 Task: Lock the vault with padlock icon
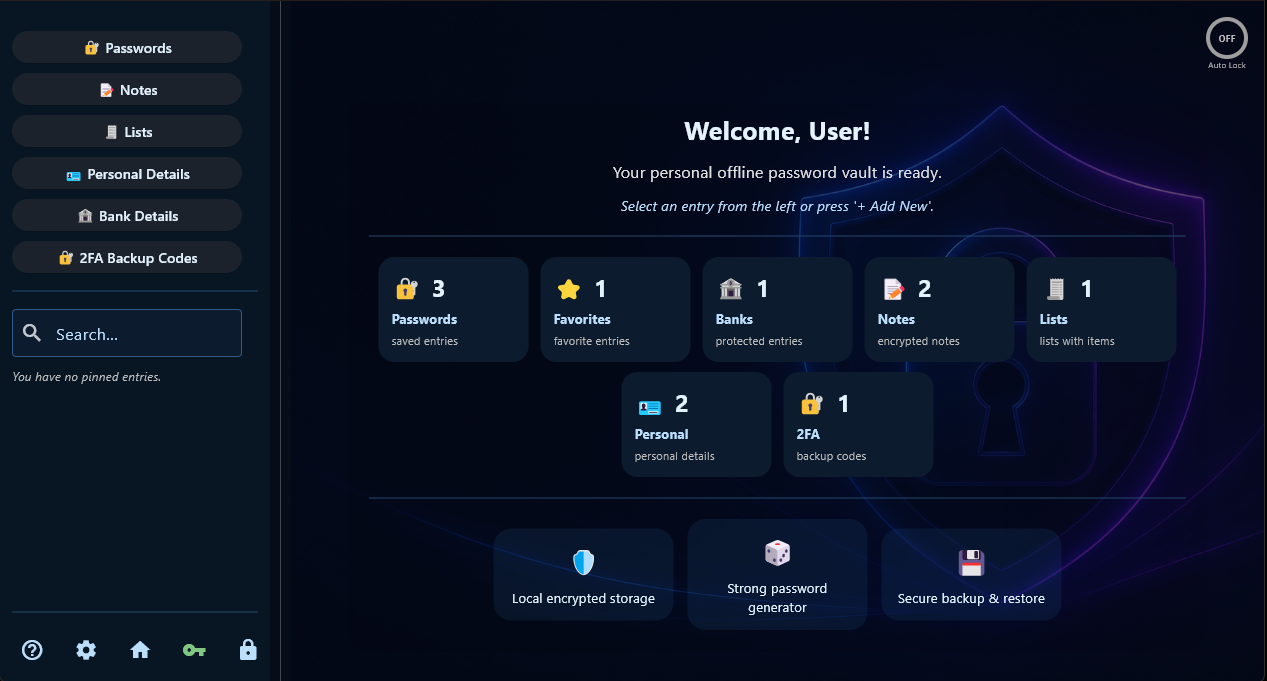coord(248,650)
